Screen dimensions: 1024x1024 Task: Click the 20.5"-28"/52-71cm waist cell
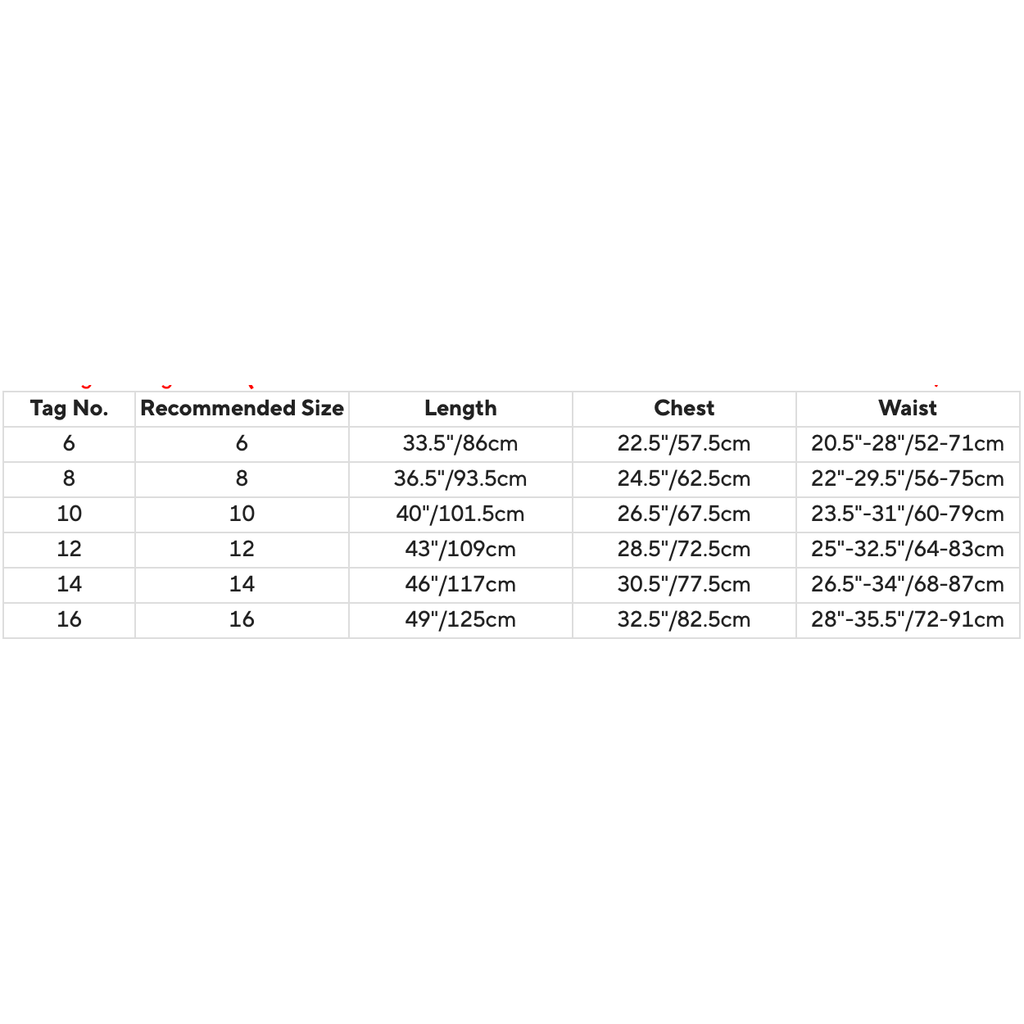pos(907,443)
